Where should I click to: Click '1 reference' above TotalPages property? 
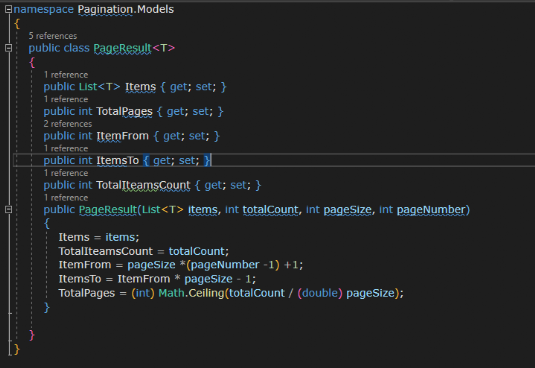[x=66, y=99]
